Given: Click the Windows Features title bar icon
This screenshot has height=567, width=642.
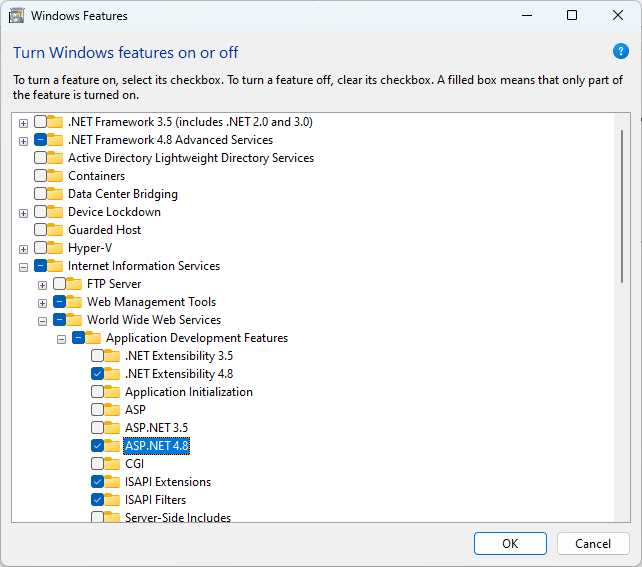Looking at the screenshot, I should tap(17, 16).
